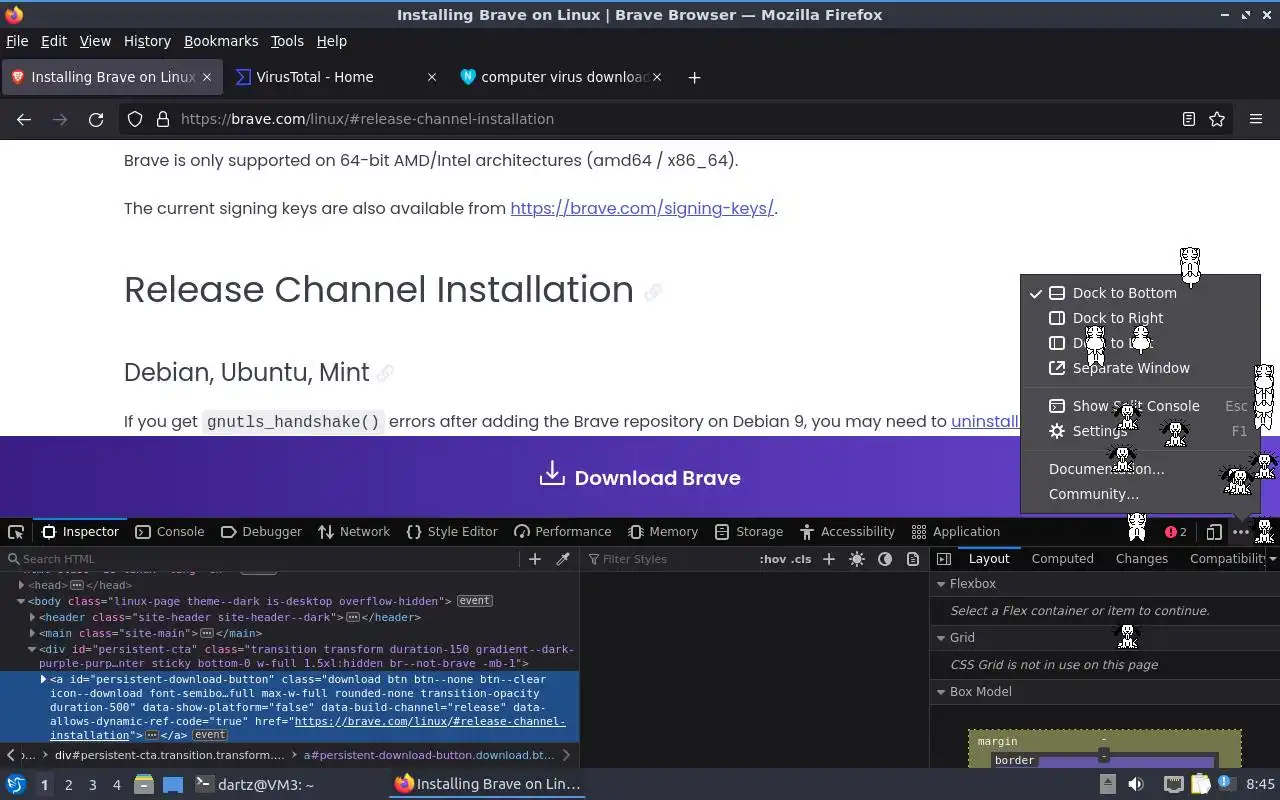Toggle light color scheme simulation sun icon
The height and width of the screenshot is (800, 1280).
click(857, 559)
